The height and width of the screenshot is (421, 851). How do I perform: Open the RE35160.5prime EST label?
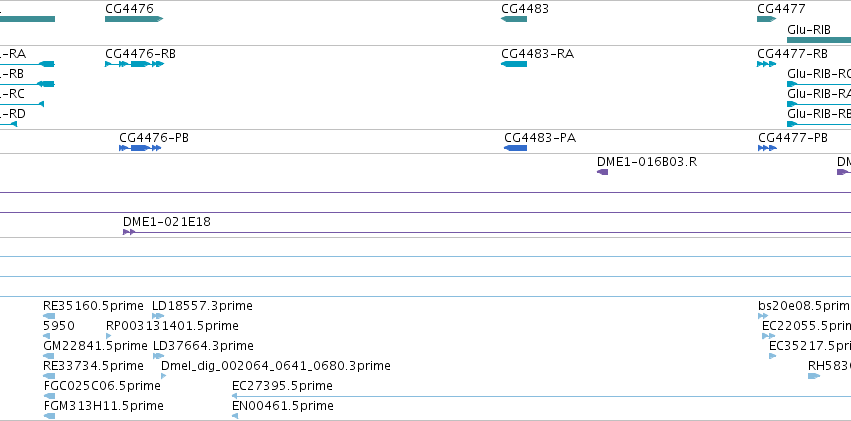pos(93,306)
